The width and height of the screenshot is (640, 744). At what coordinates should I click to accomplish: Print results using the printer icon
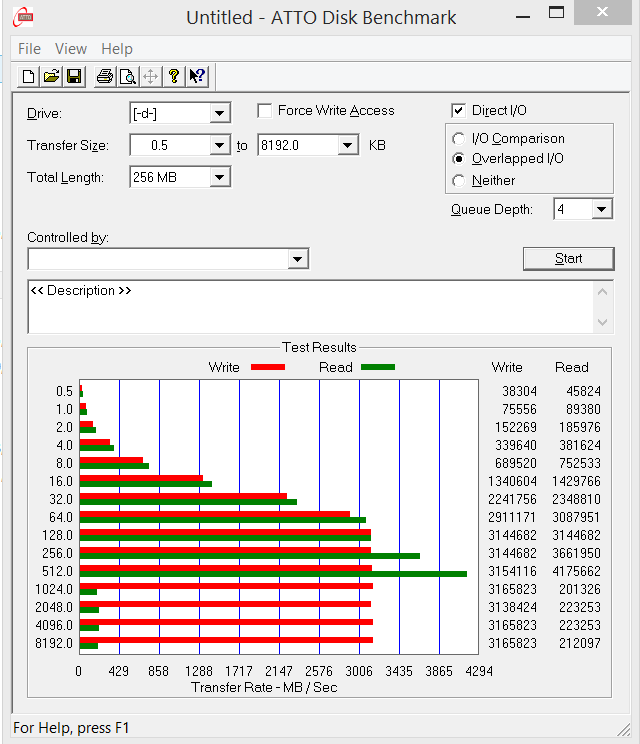[105, 76]
